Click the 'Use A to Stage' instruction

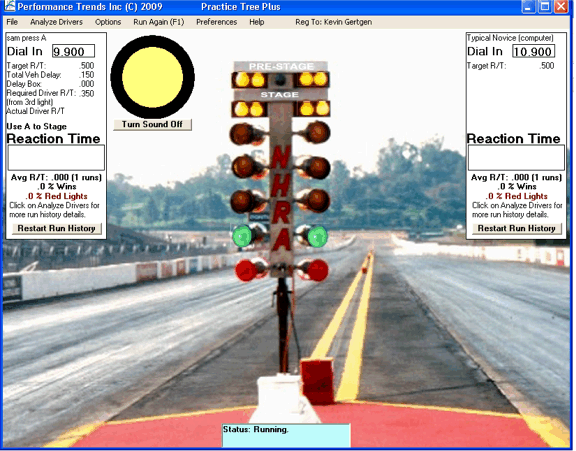point(36,126)
